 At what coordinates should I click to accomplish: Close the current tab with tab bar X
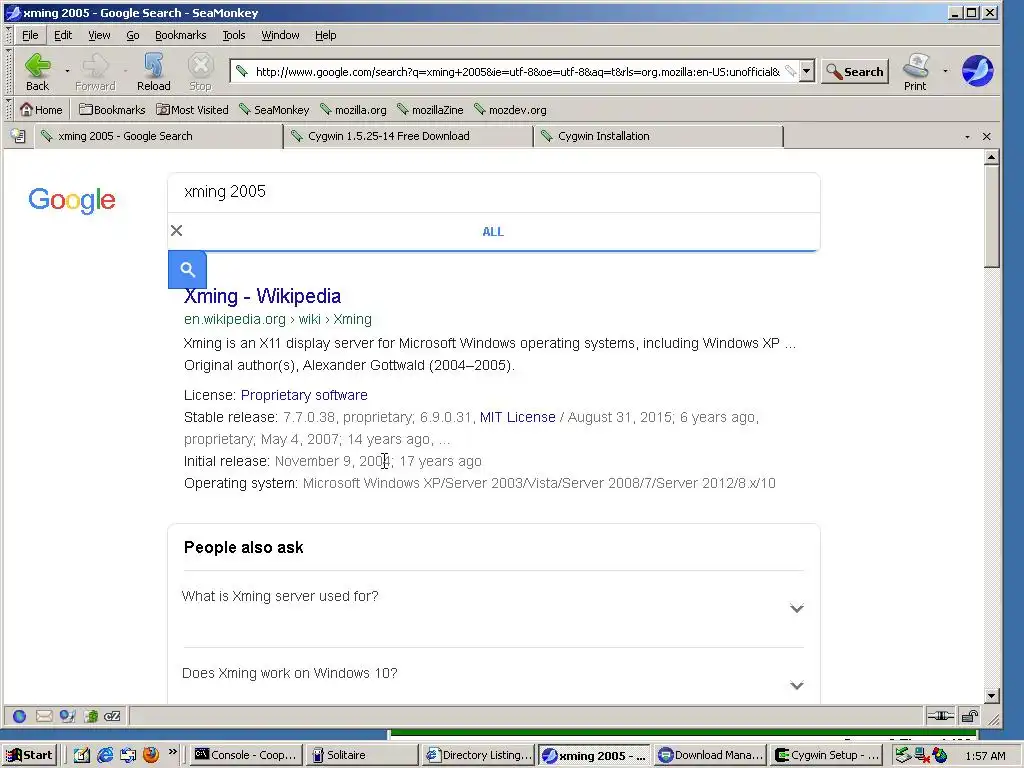tap(987, 136)
